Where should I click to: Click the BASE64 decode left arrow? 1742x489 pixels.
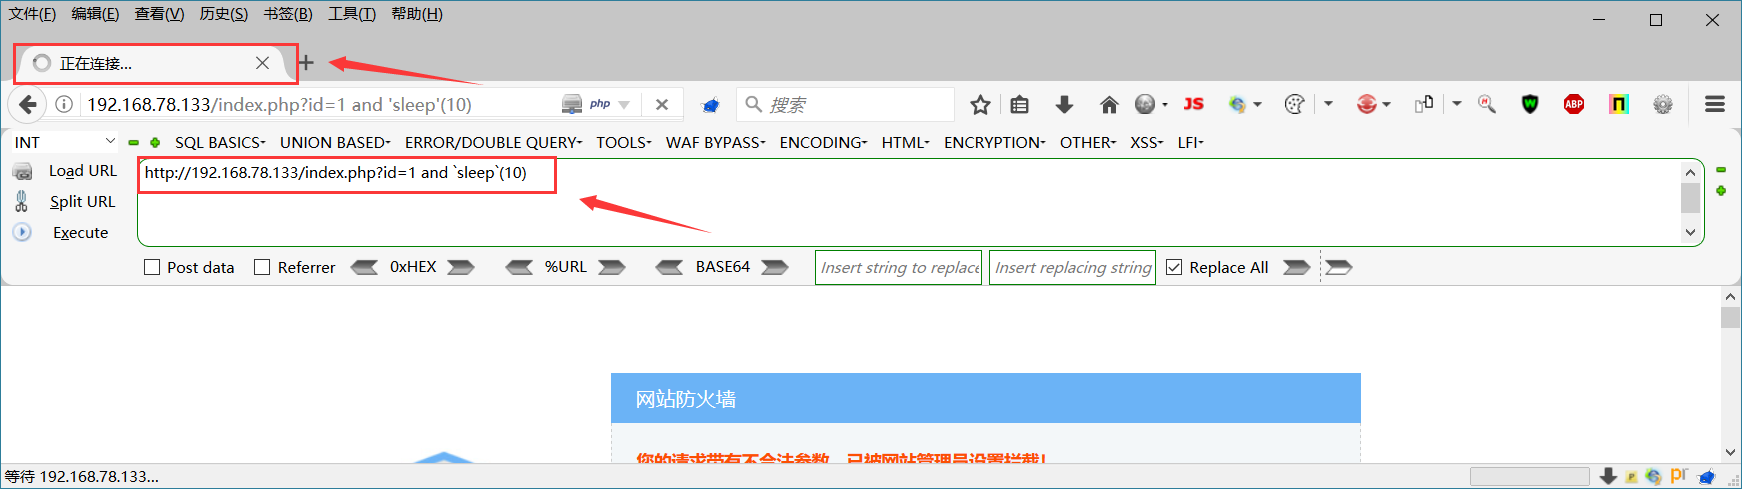click(669, 267)
